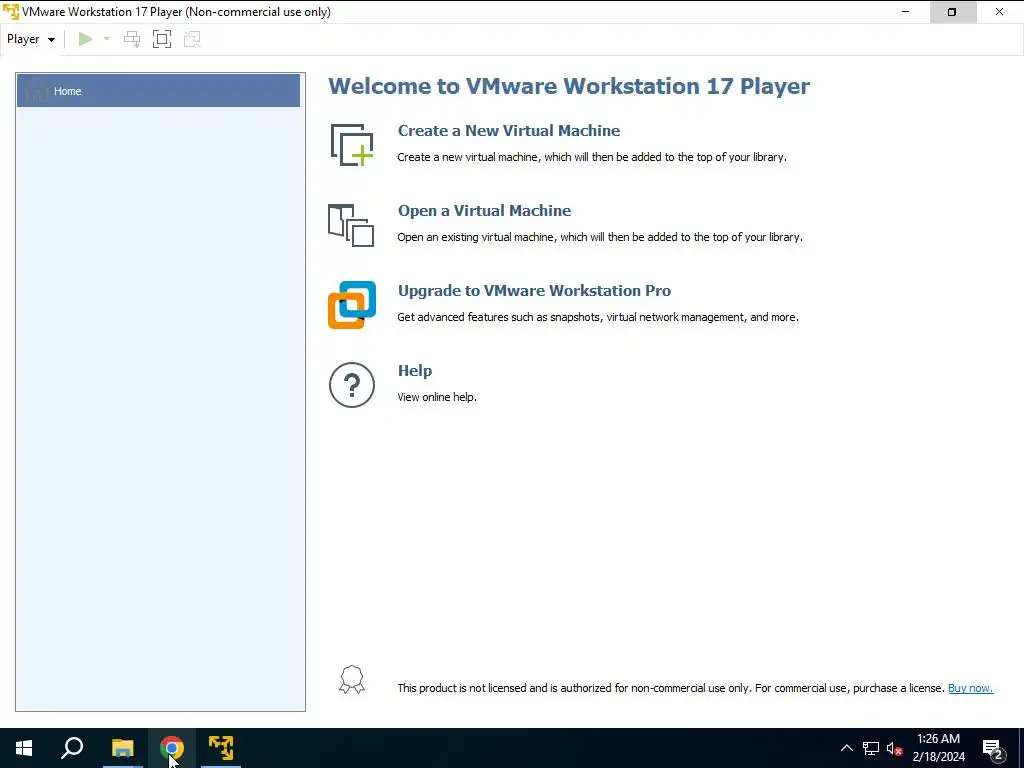Expand the power options arrow beside play
The height and width of the screenshot is (768, 1024).
[107, 39]
